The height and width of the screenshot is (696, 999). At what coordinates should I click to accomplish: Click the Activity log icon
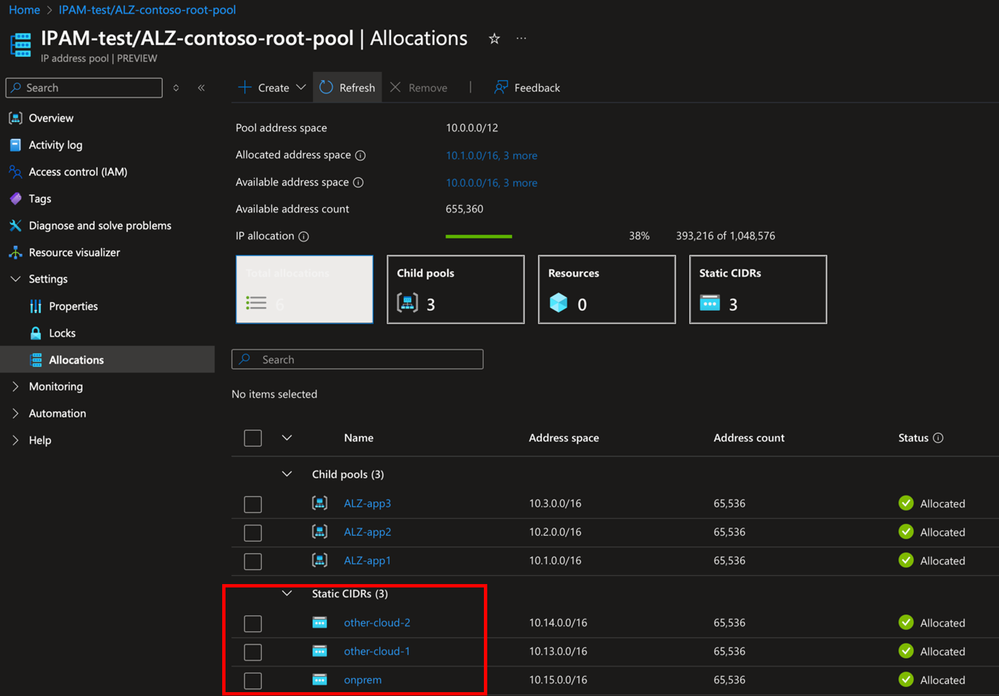pos(15,145)
